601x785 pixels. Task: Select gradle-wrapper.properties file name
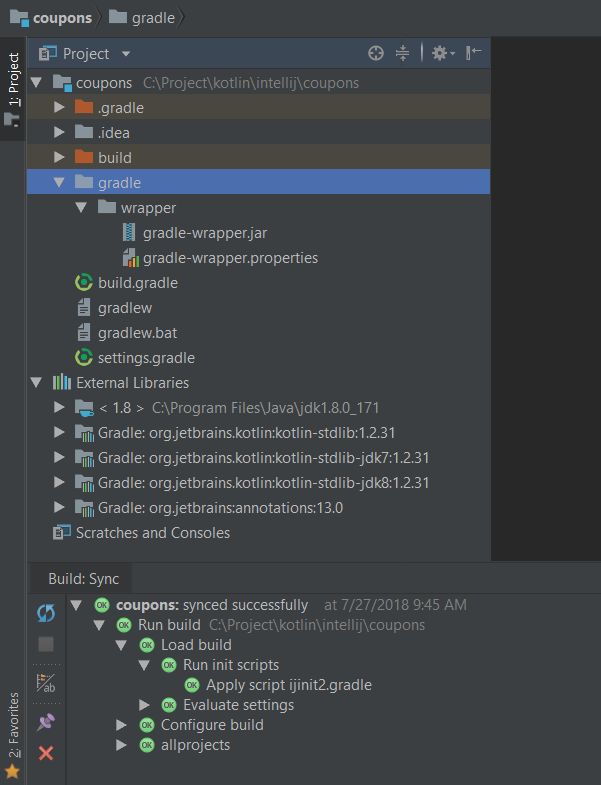click(x=230, y=258)
